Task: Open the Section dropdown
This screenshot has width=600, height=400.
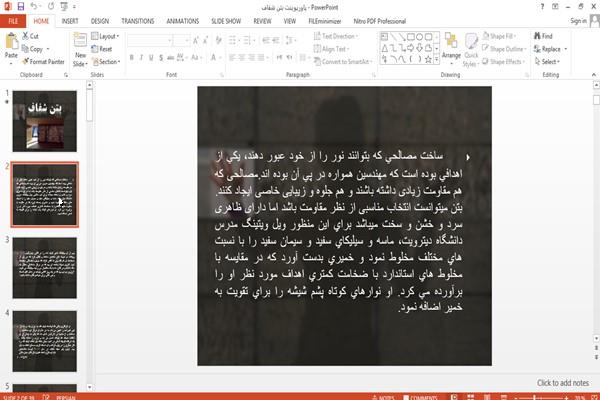Action: coord(106,62)
